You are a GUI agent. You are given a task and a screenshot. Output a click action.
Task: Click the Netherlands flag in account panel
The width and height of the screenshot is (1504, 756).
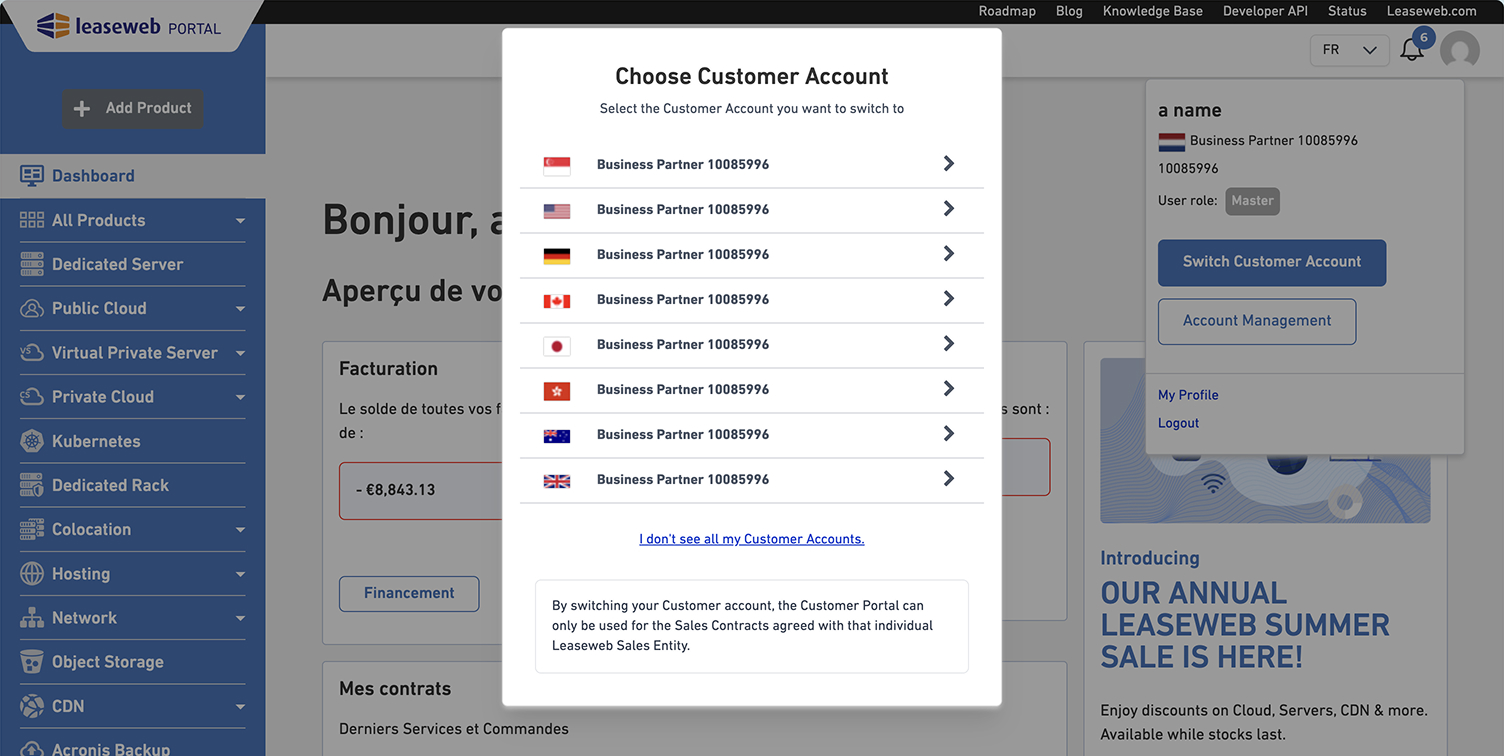tap(1171, 141)
